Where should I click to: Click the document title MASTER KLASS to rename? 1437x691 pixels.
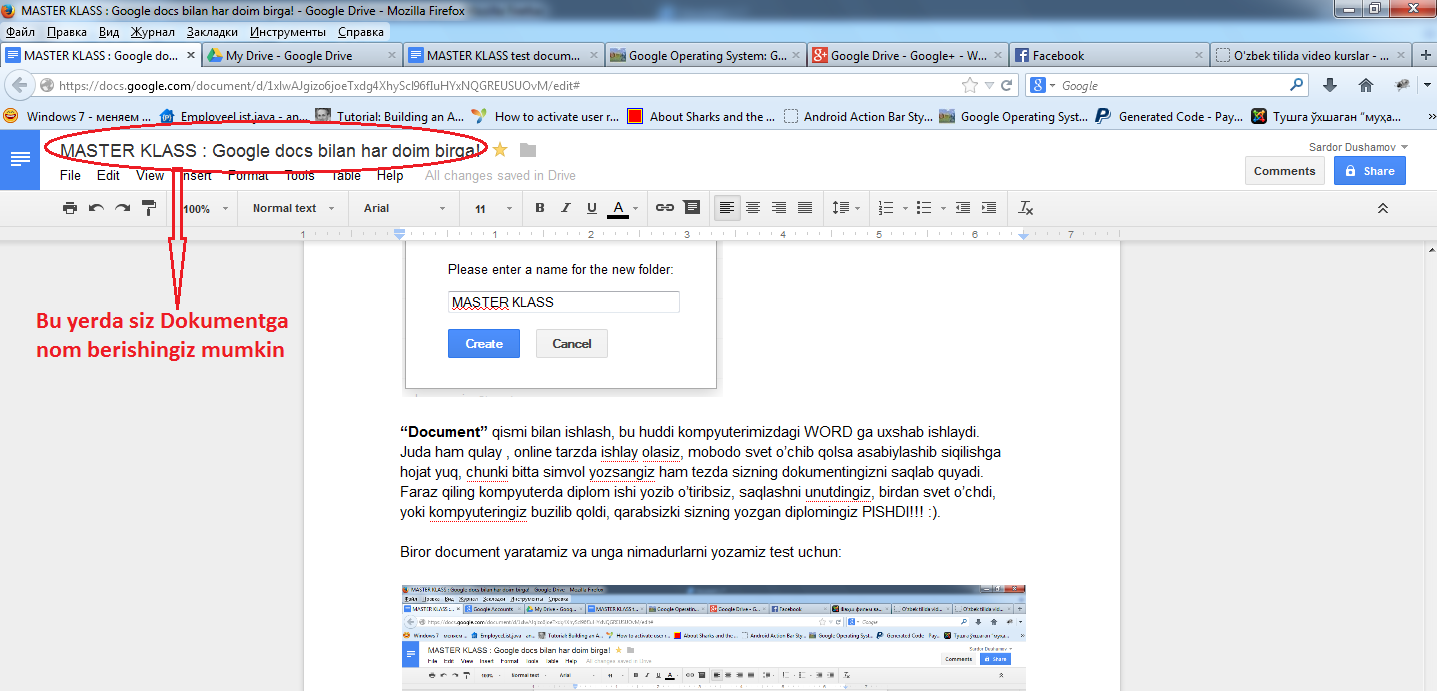[x=270, y=150]
